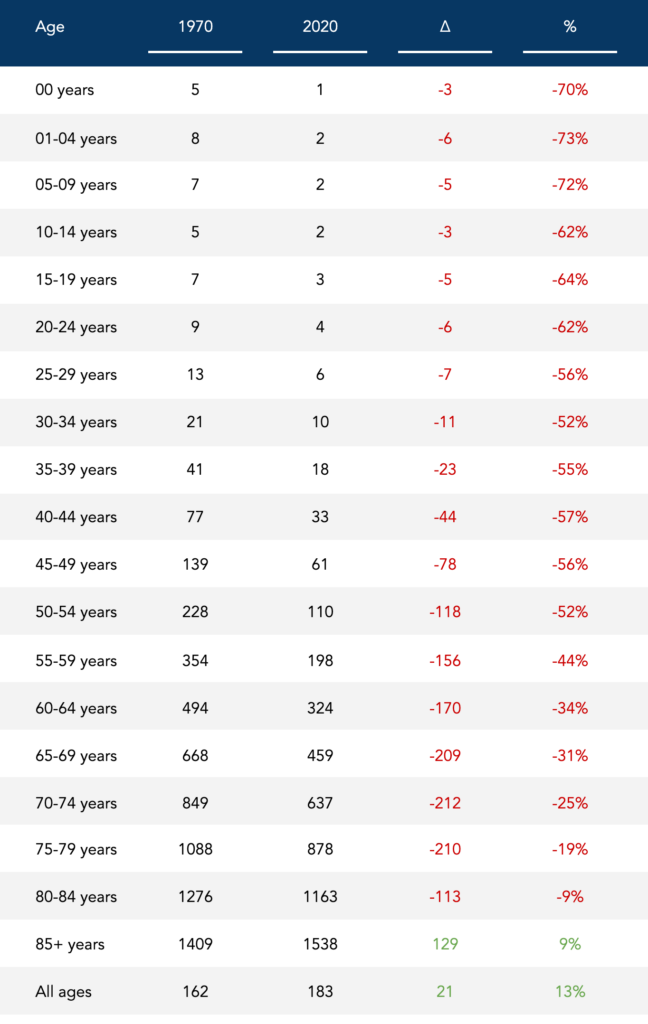Click the Age column header
The width and height of the screenshot is (648, 1024).
pos(49,27)
